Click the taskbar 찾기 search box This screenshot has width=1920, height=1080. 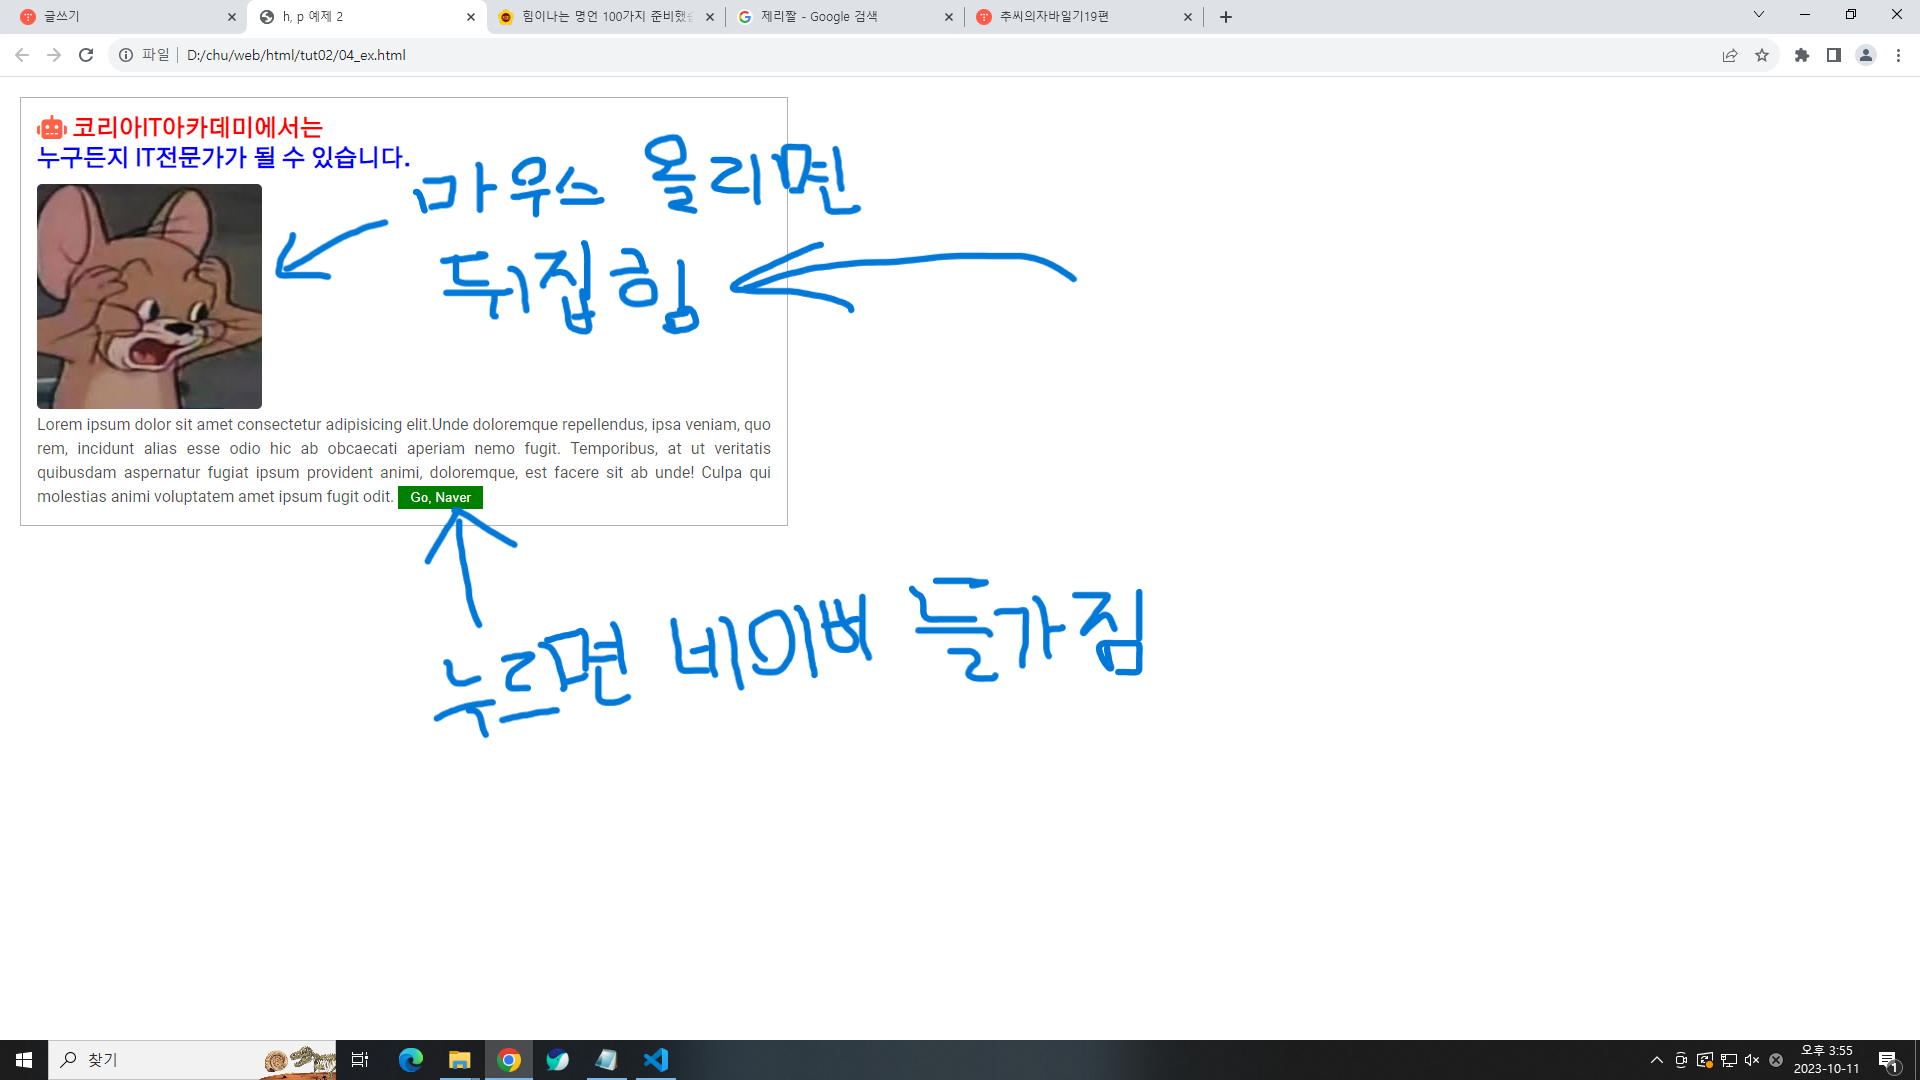(192, 1060)
